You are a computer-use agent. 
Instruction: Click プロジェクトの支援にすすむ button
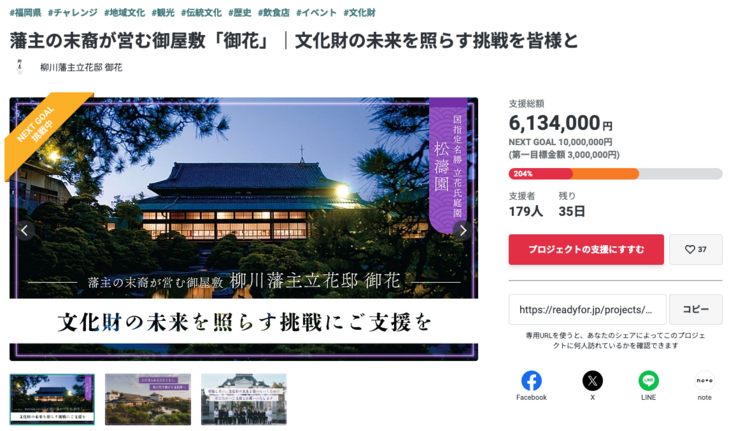point(586,249)
